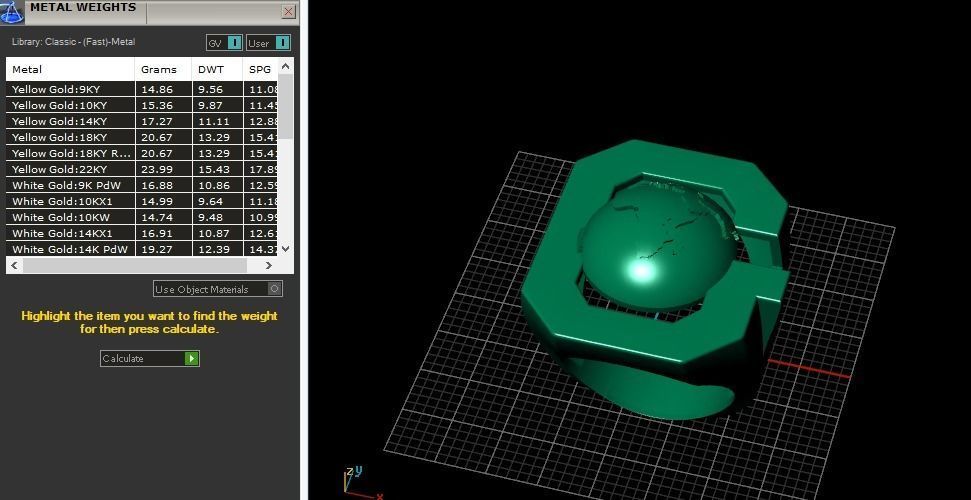
Task: Click the DWT column header
Action: [x=217, y=69]
